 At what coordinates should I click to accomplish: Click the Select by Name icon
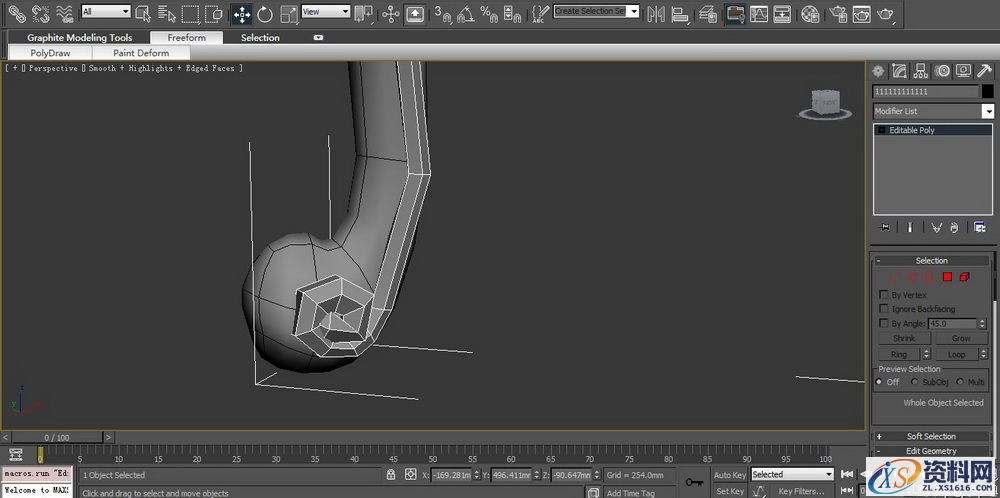coord(166,14)
